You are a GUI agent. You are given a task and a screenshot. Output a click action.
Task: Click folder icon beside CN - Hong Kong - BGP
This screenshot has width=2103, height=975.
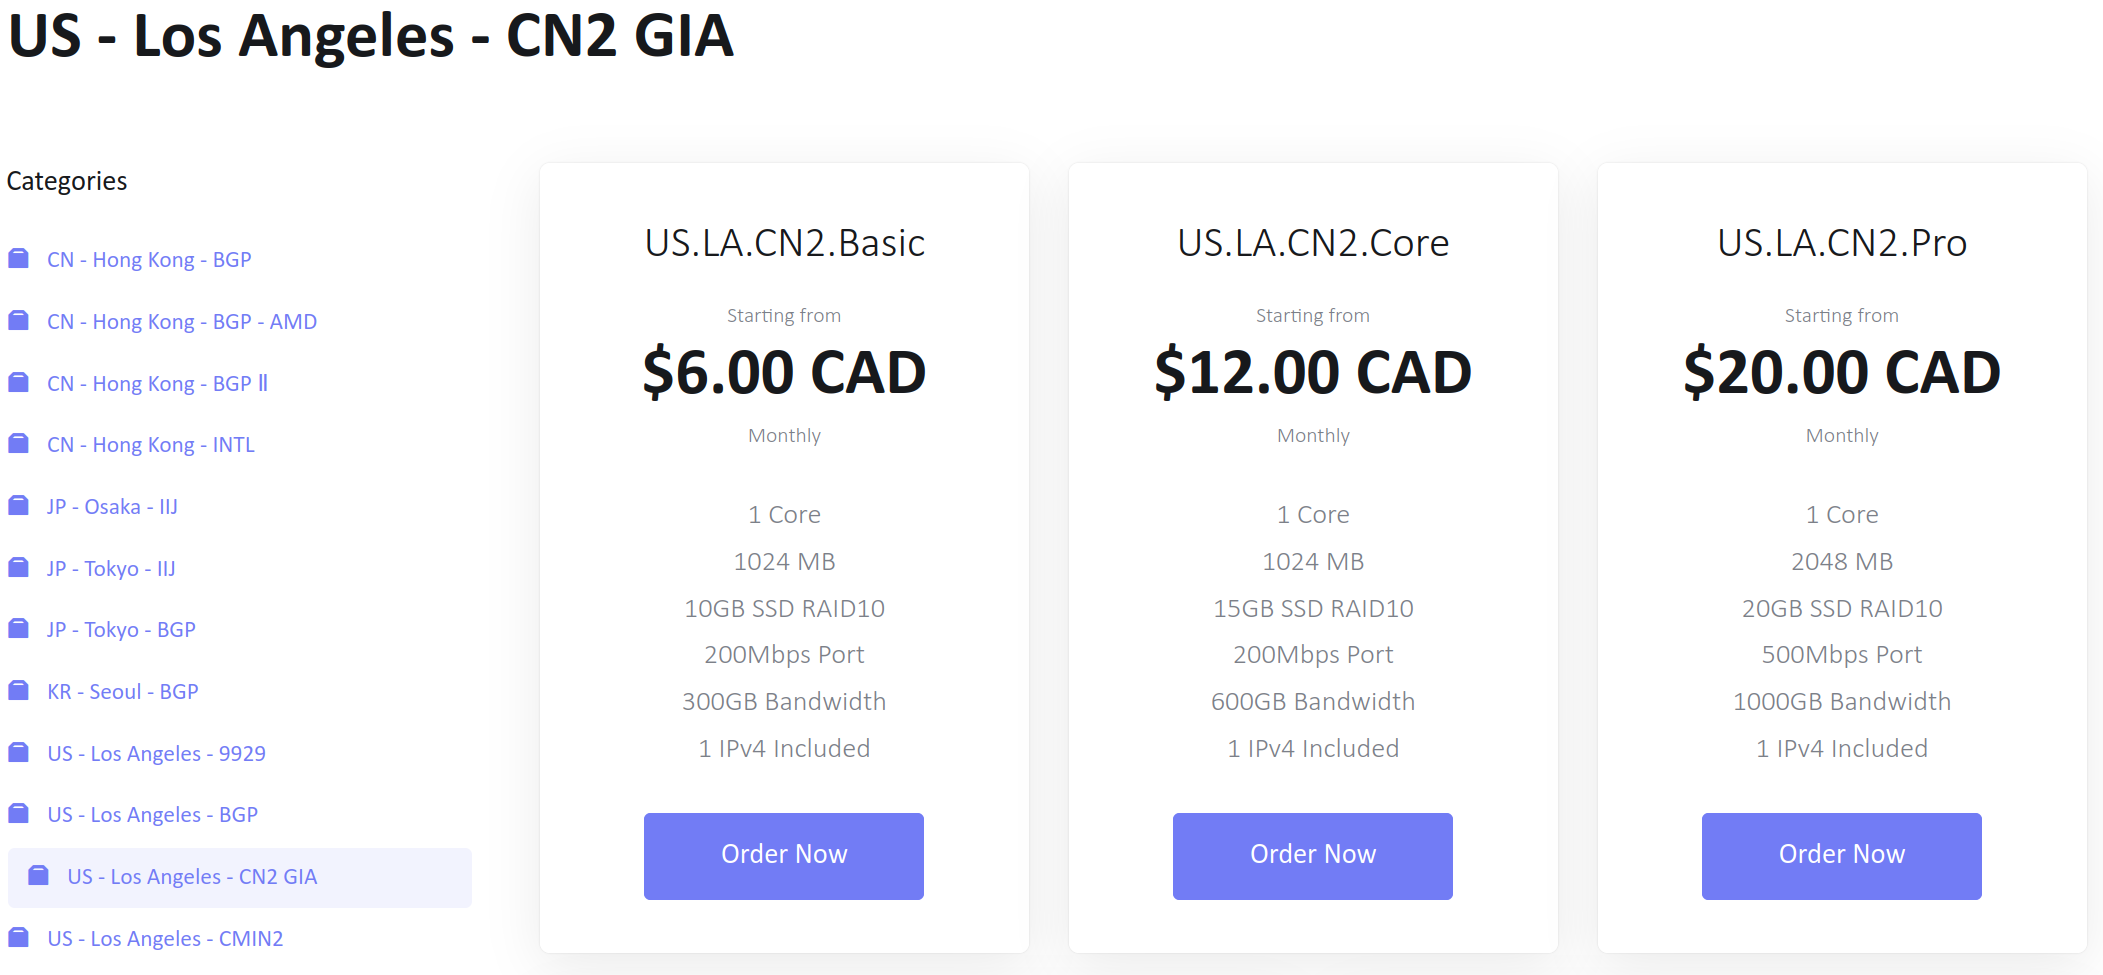click(18, 259)
